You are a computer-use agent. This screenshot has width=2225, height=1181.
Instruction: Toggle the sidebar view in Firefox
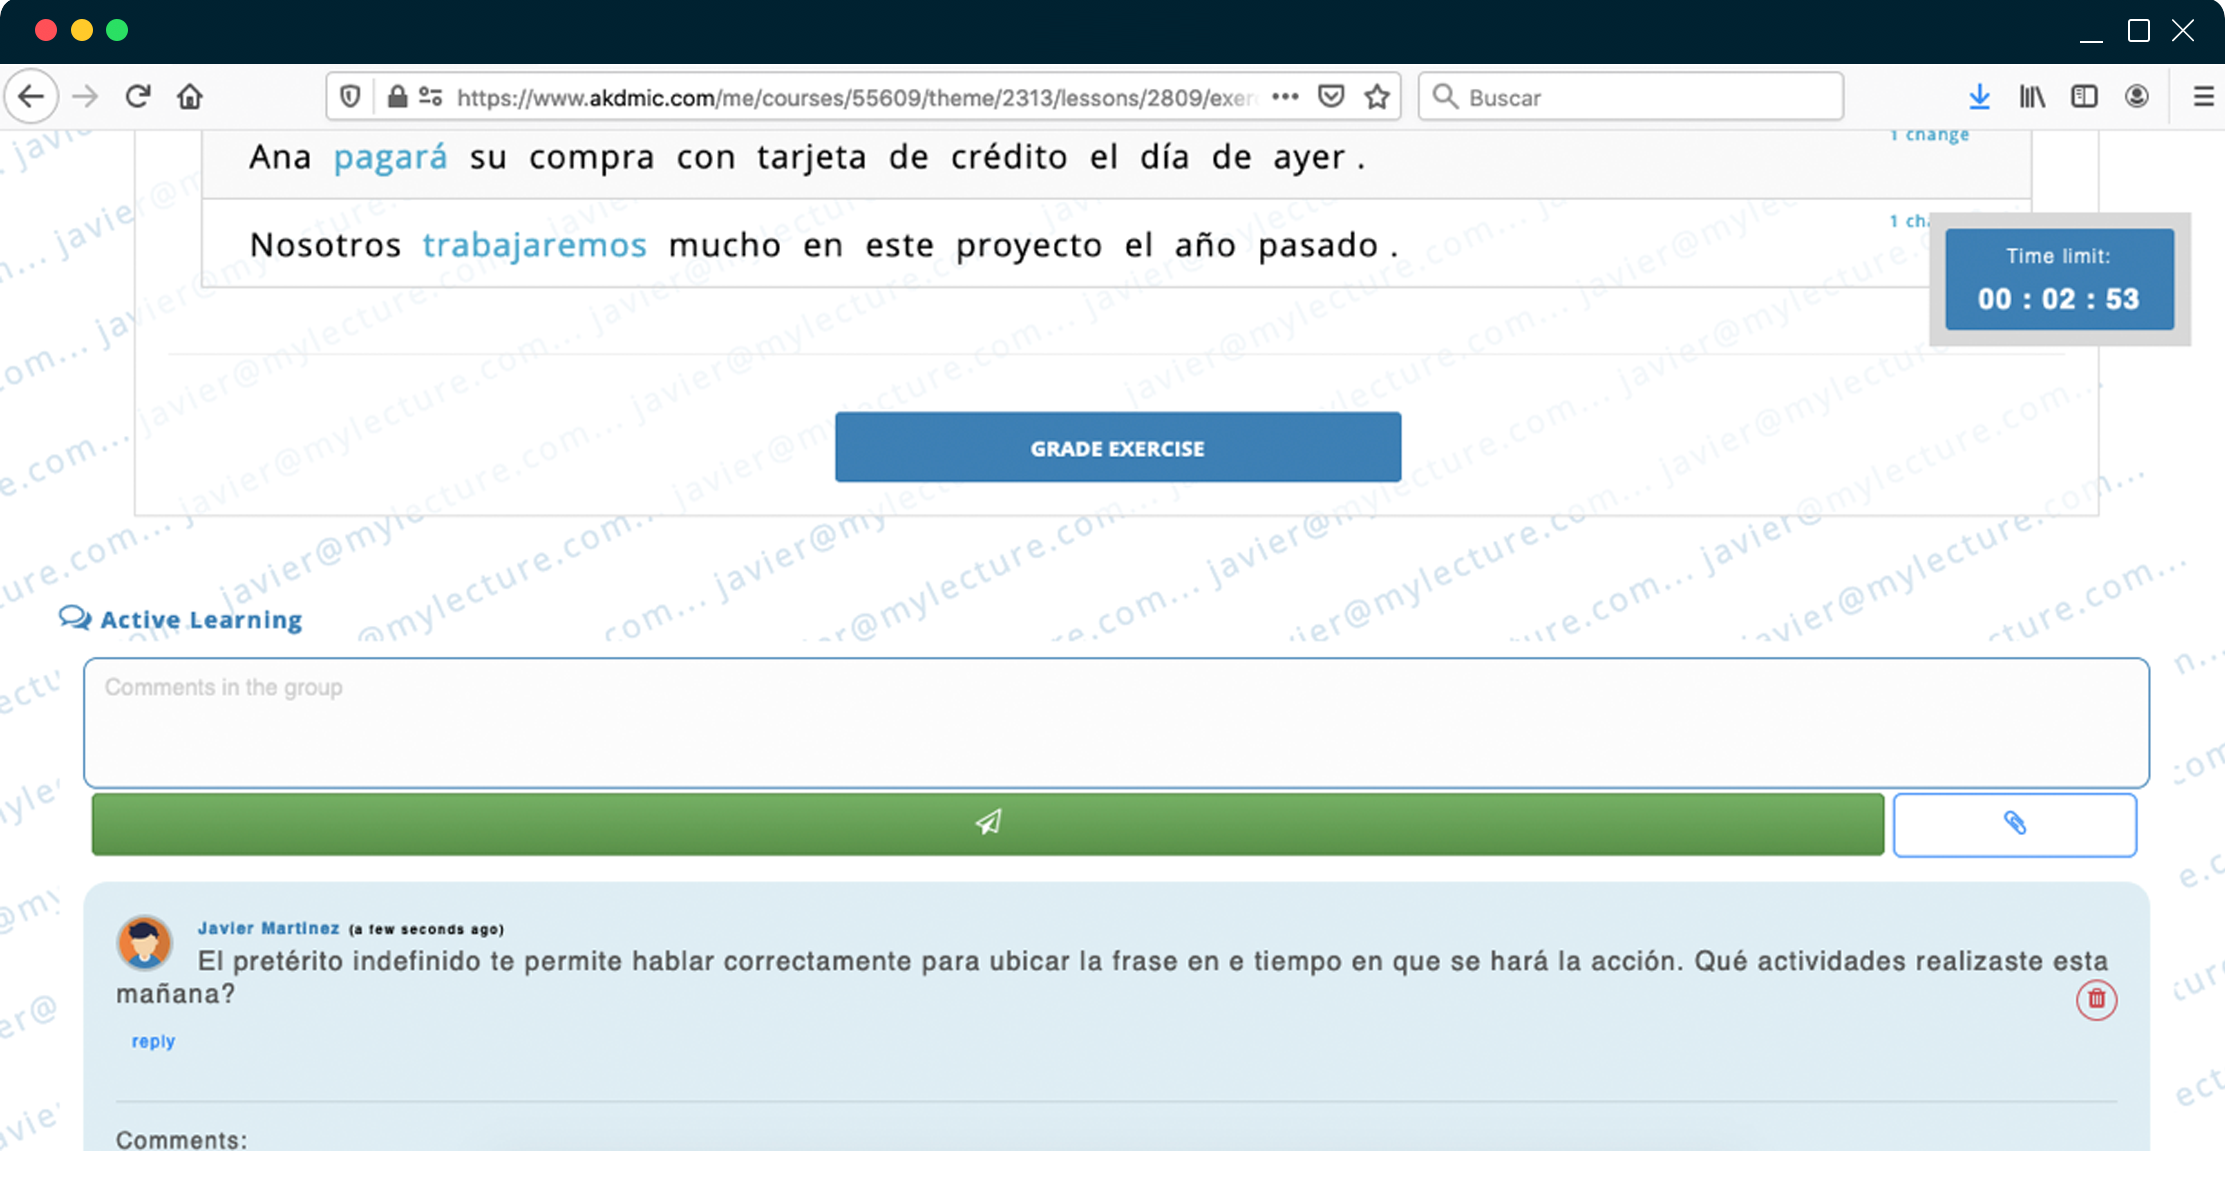coord(2084,96)
